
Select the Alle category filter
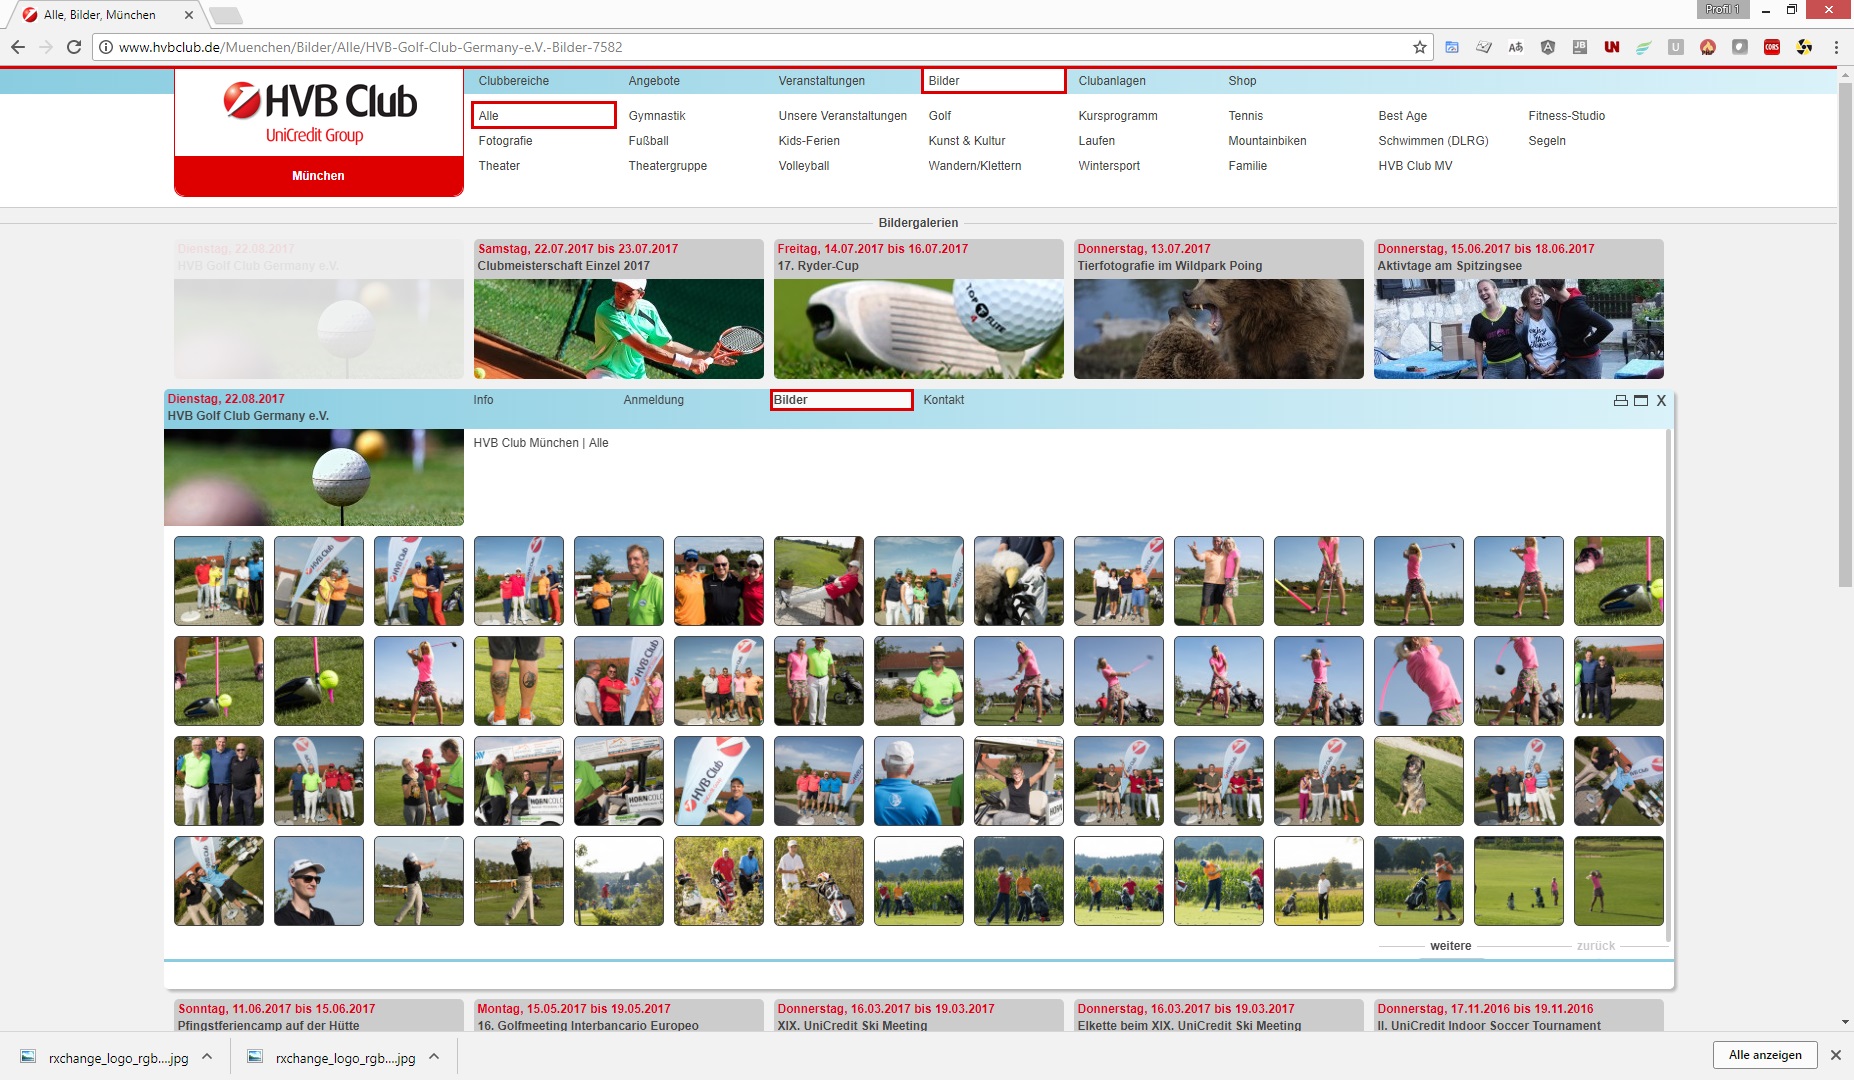[543, 115]
